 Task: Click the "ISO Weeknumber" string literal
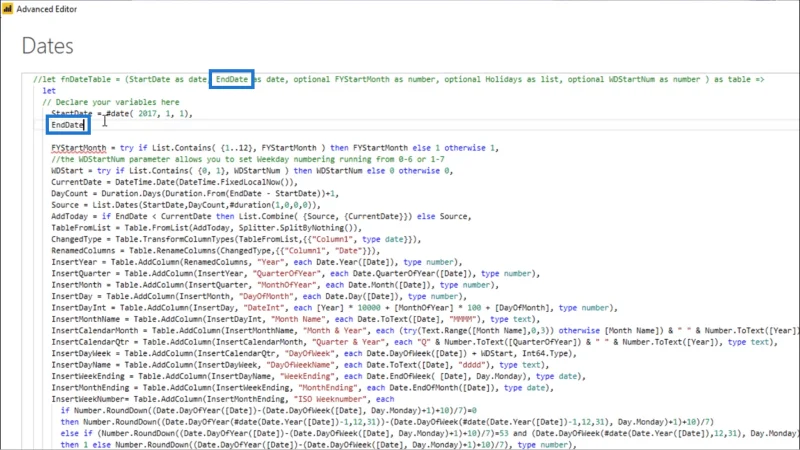tap(328, 399)
